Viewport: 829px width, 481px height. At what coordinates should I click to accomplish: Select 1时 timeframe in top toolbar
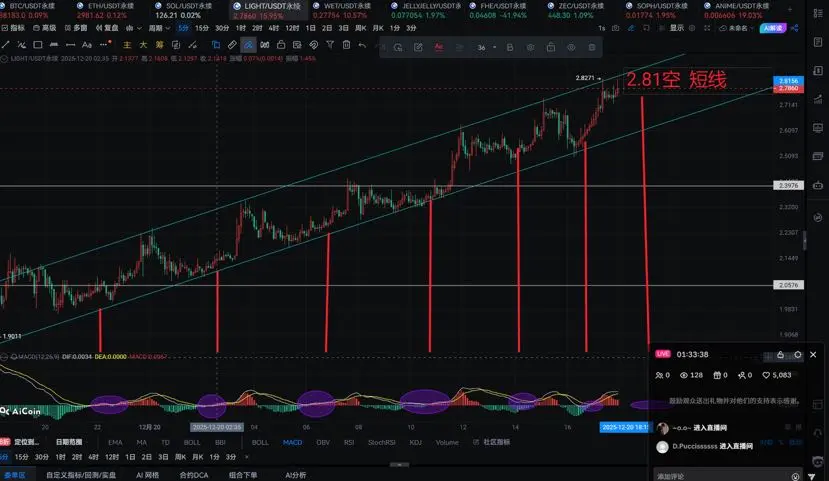[x=241, y=28]
